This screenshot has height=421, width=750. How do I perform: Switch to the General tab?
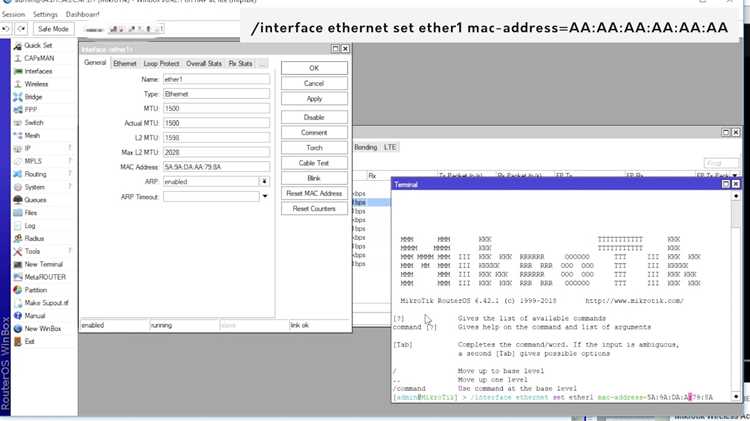[x=95, y=63]
